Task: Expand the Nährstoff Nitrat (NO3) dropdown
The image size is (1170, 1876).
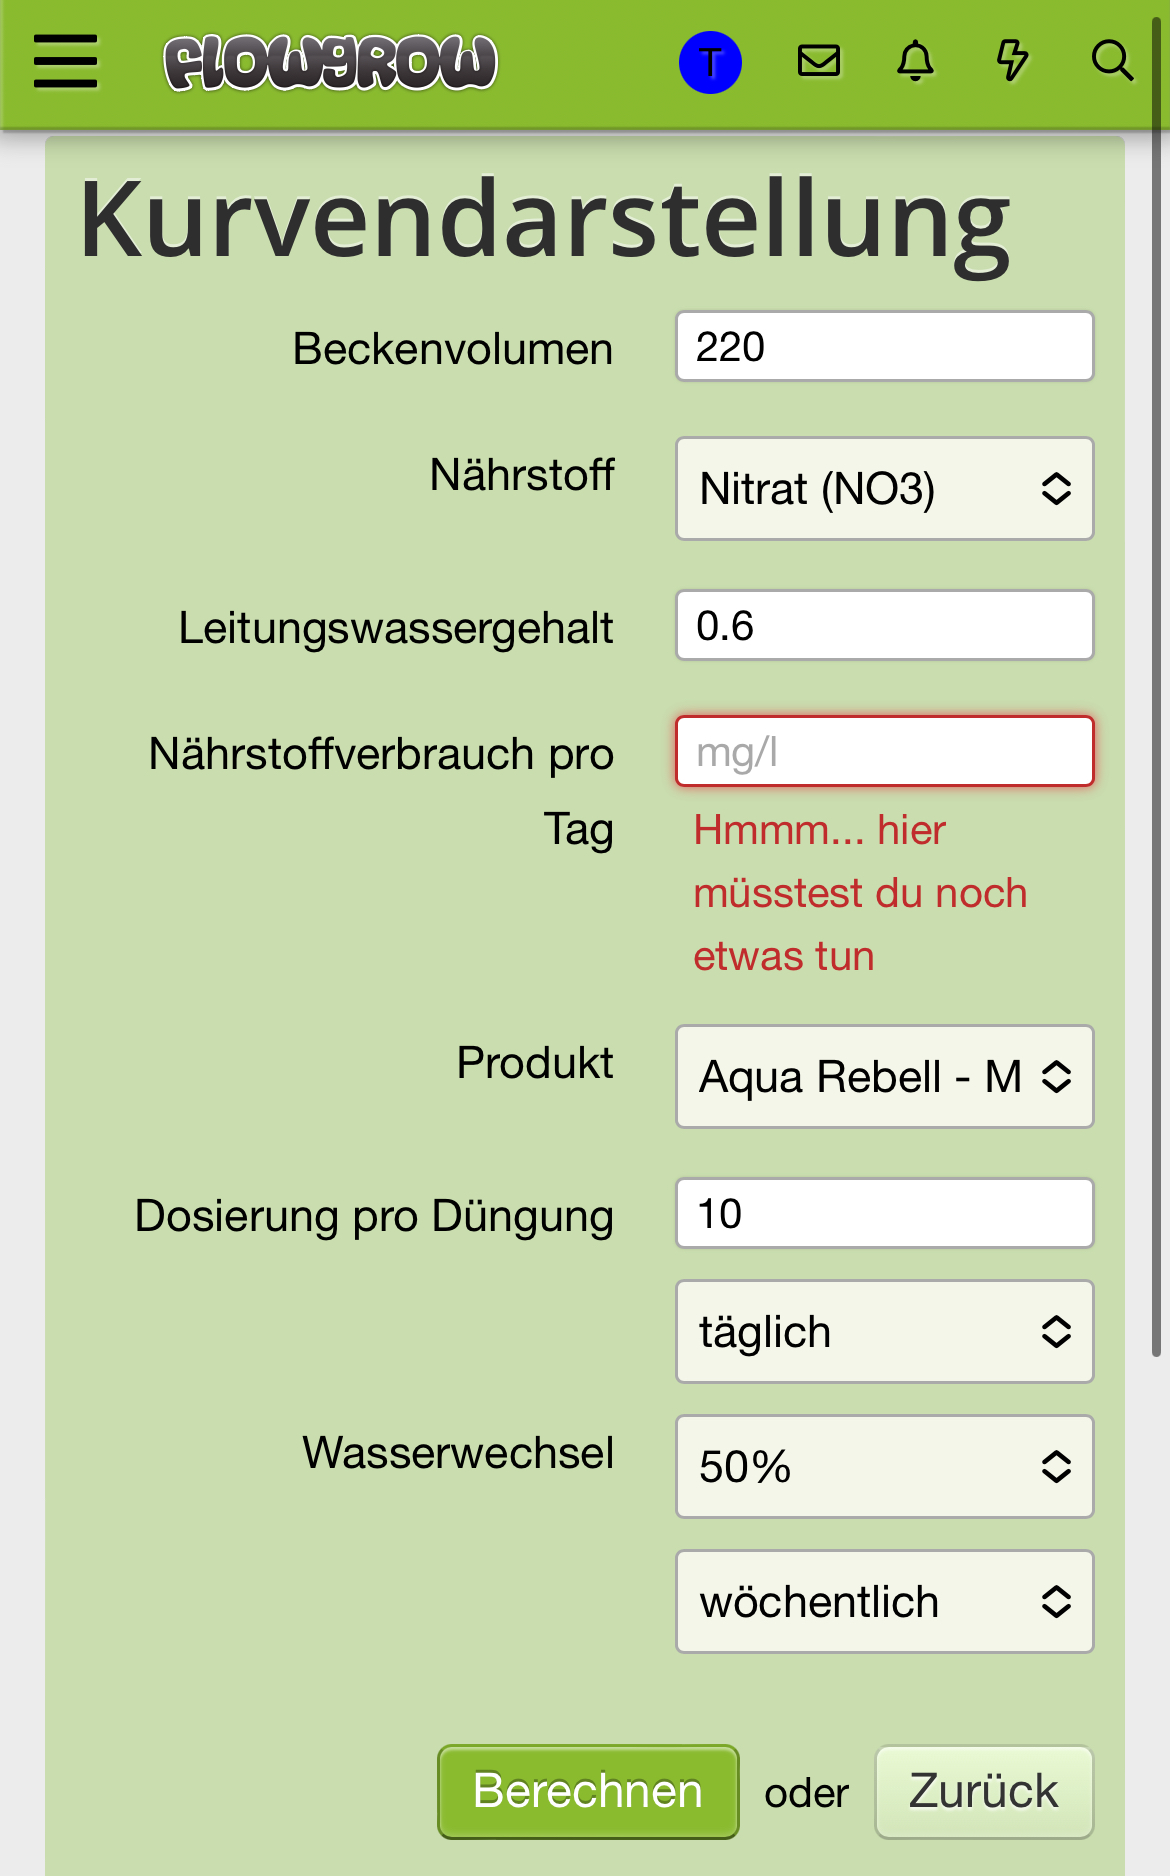Action: coord(885,489)
